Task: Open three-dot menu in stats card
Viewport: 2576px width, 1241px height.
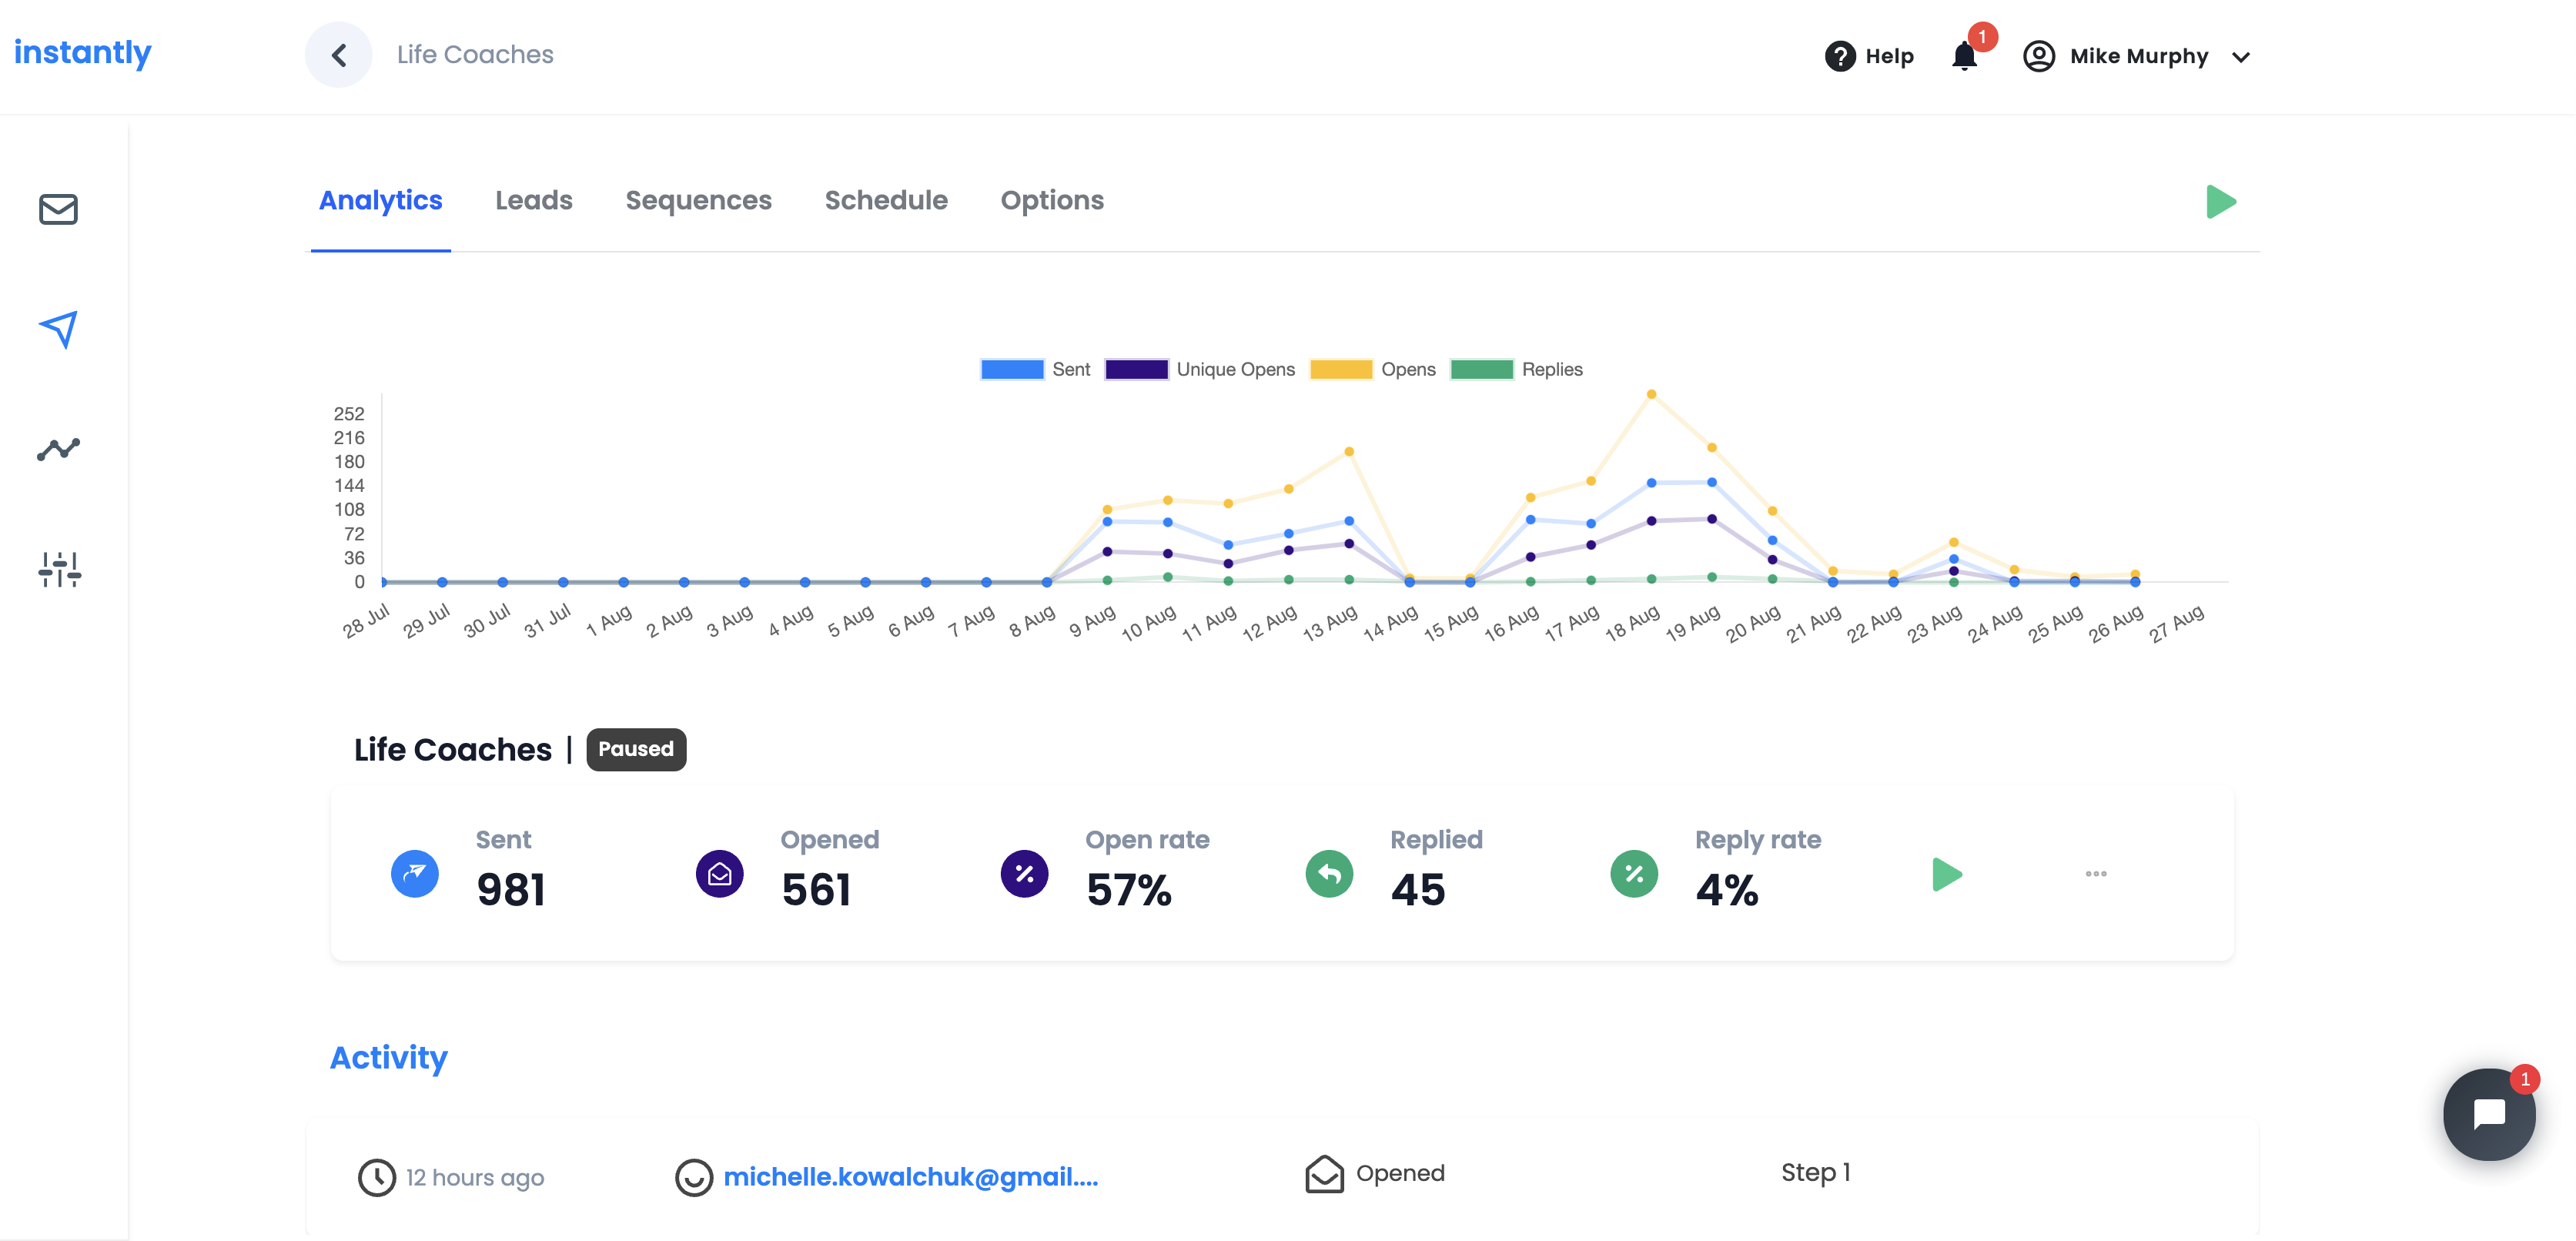Action: (2096, 874)
